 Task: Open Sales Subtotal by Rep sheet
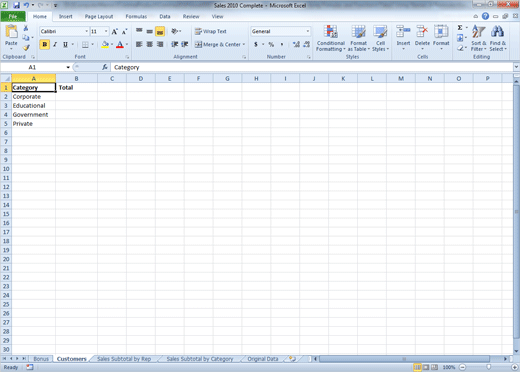(124, 359)
